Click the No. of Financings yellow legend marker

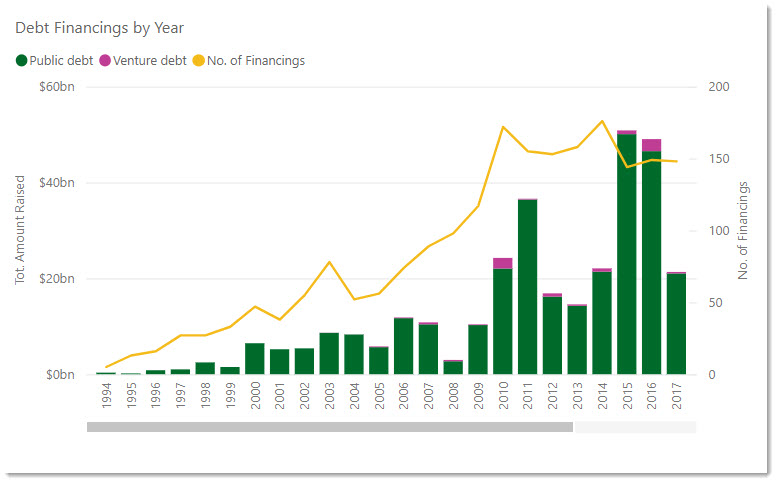coord(199,61)
